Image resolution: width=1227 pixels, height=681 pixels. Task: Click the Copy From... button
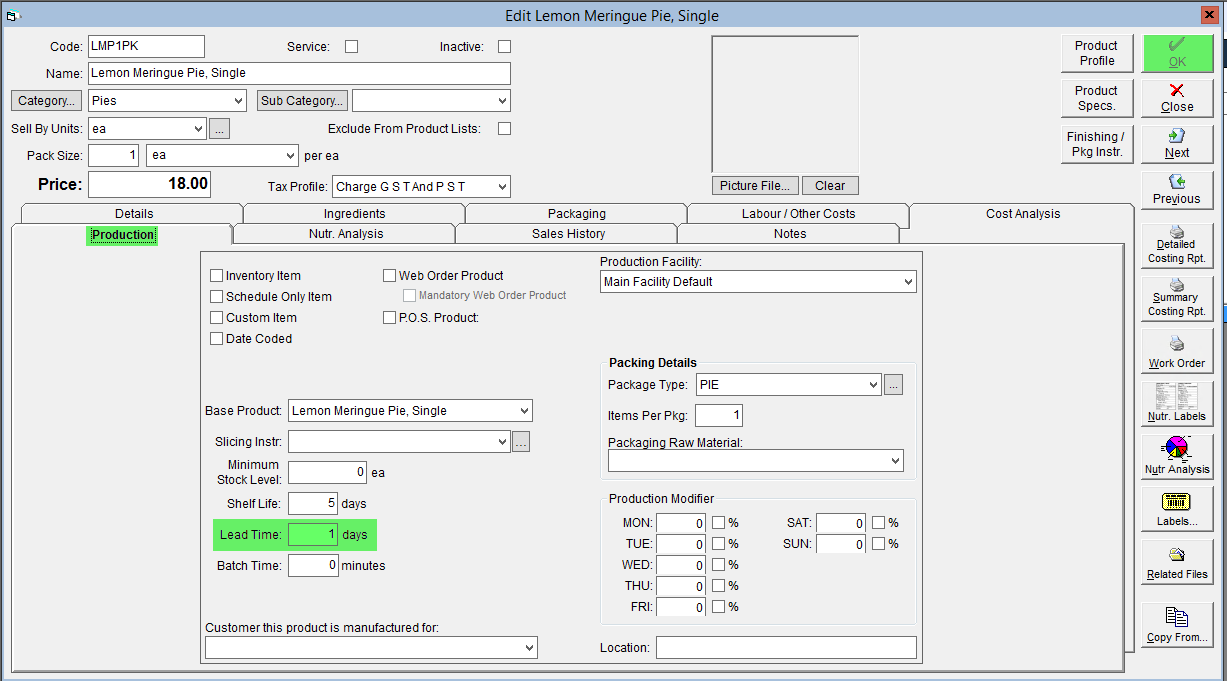click(x=1177, y=625)
